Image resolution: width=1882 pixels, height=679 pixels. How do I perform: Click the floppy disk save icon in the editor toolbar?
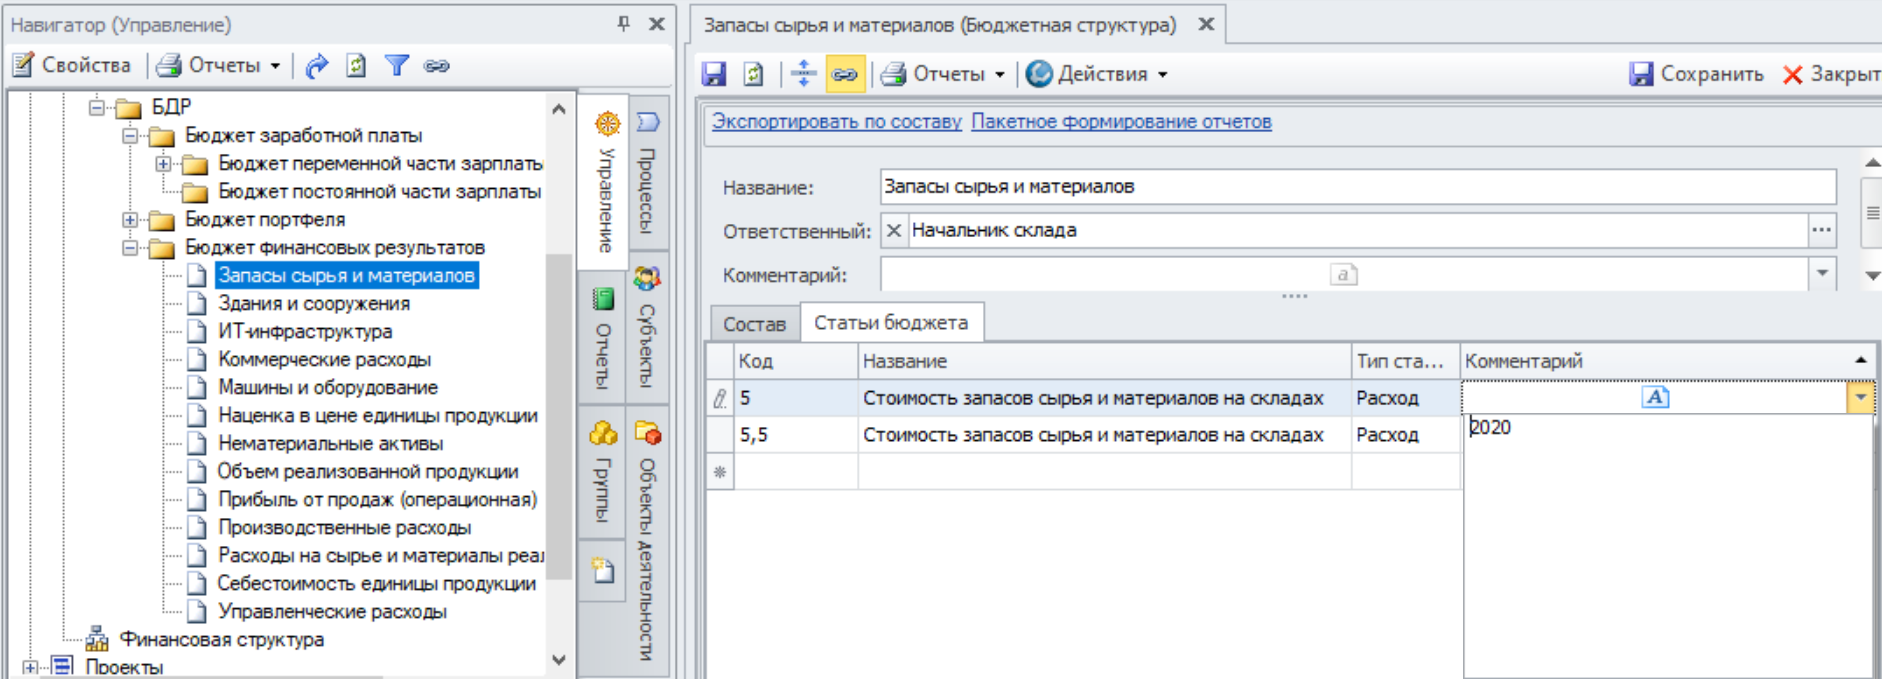tap(714, 74)
